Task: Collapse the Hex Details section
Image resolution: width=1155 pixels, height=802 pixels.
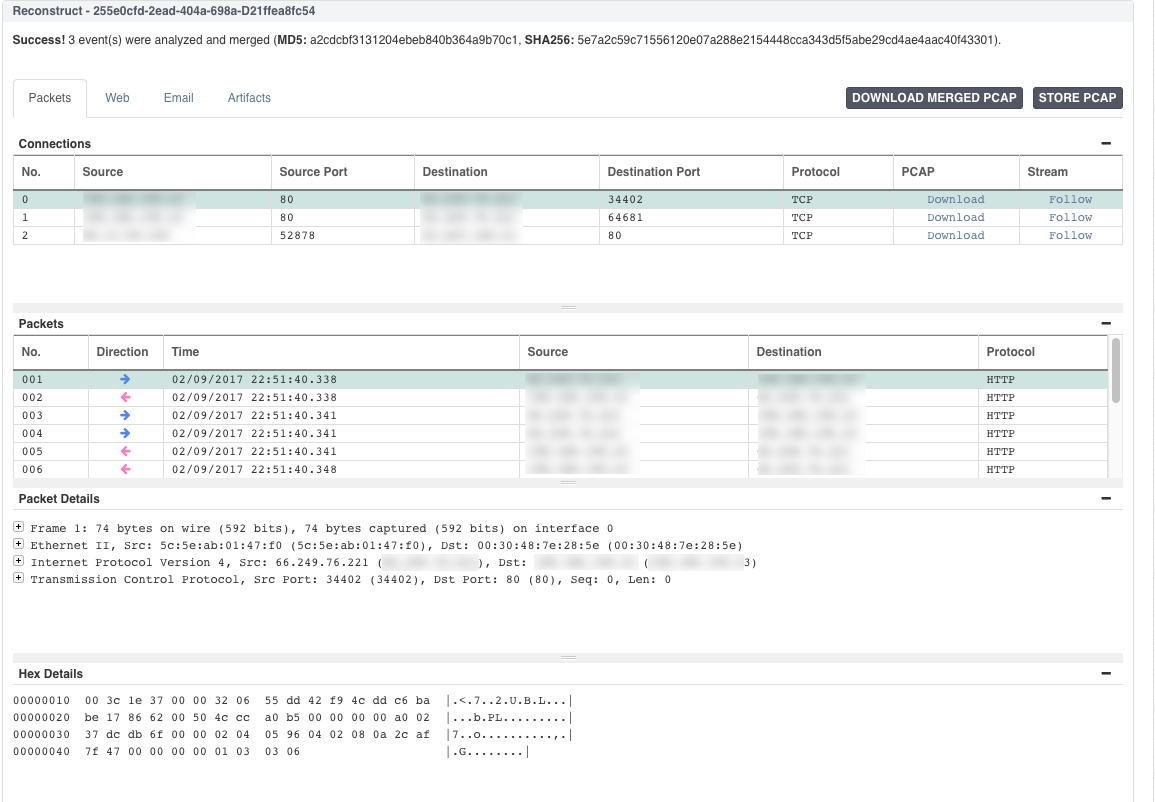Action: tap(1106, 674)
